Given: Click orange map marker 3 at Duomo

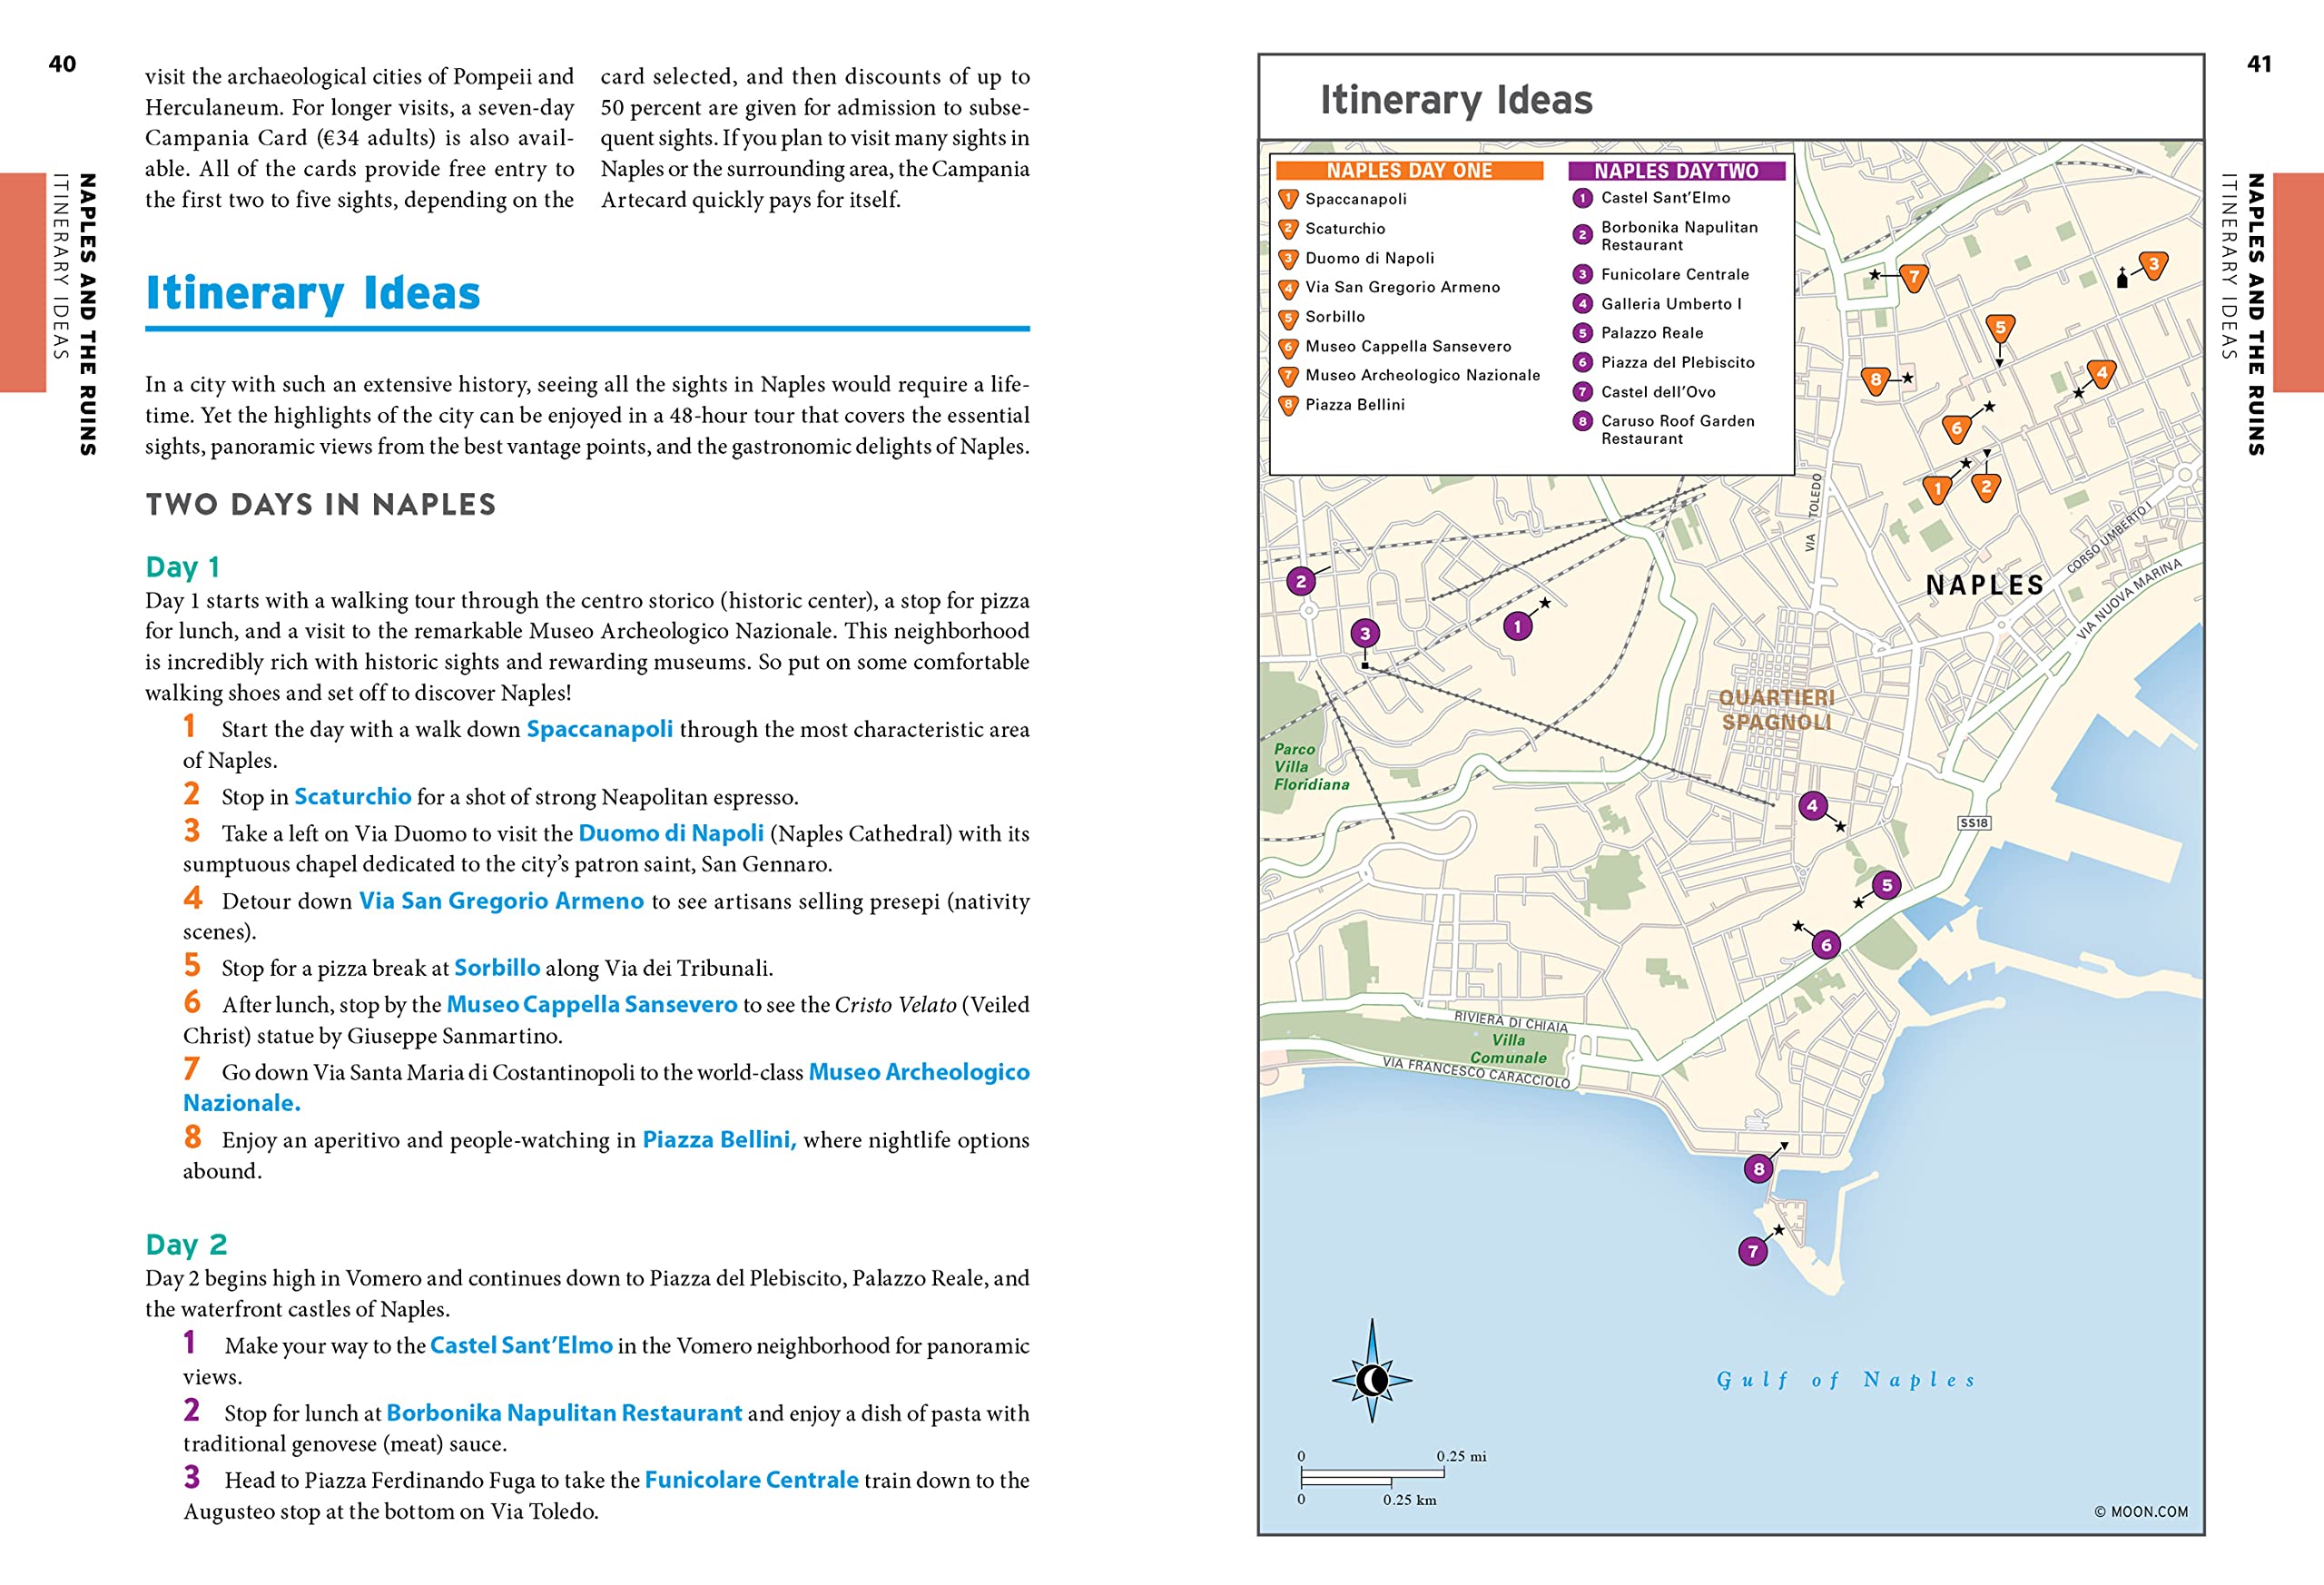Looking at the screenshot, I should click(x=2152, y=265).
